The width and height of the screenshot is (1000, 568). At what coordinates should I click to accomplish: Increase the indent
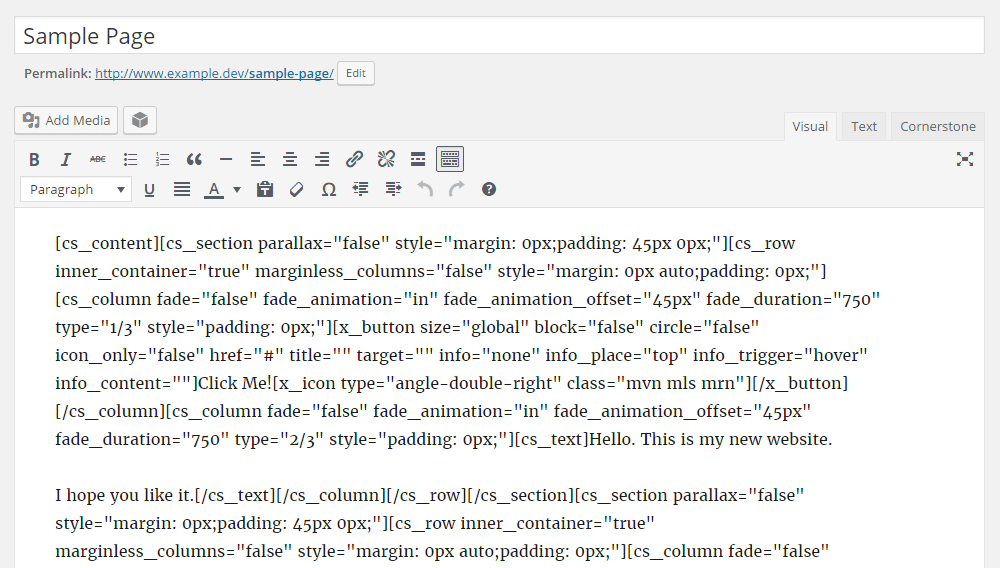[393, 189]
